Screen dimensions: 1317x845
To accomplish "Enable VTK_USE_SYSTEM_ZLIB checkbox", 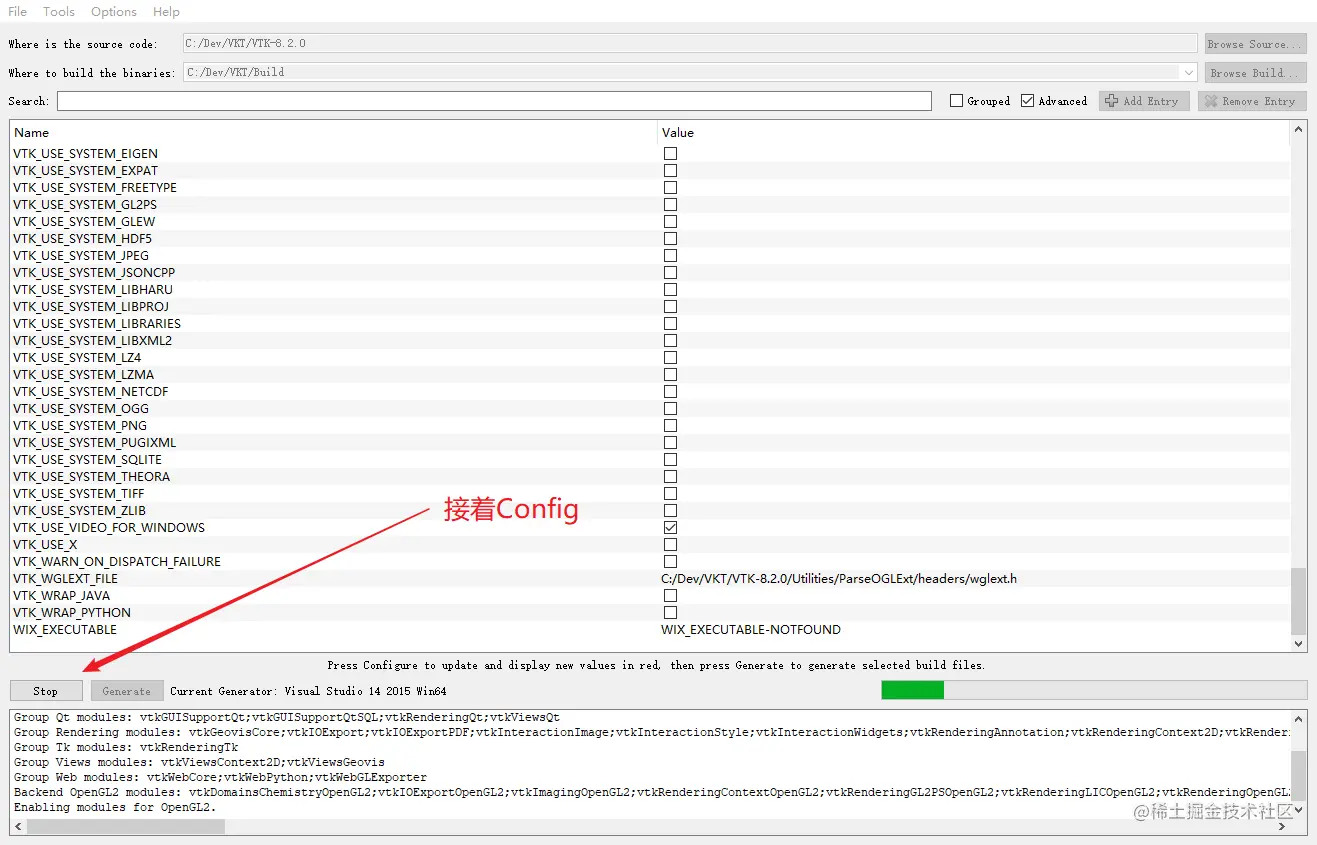I will [x=670, y=511].
